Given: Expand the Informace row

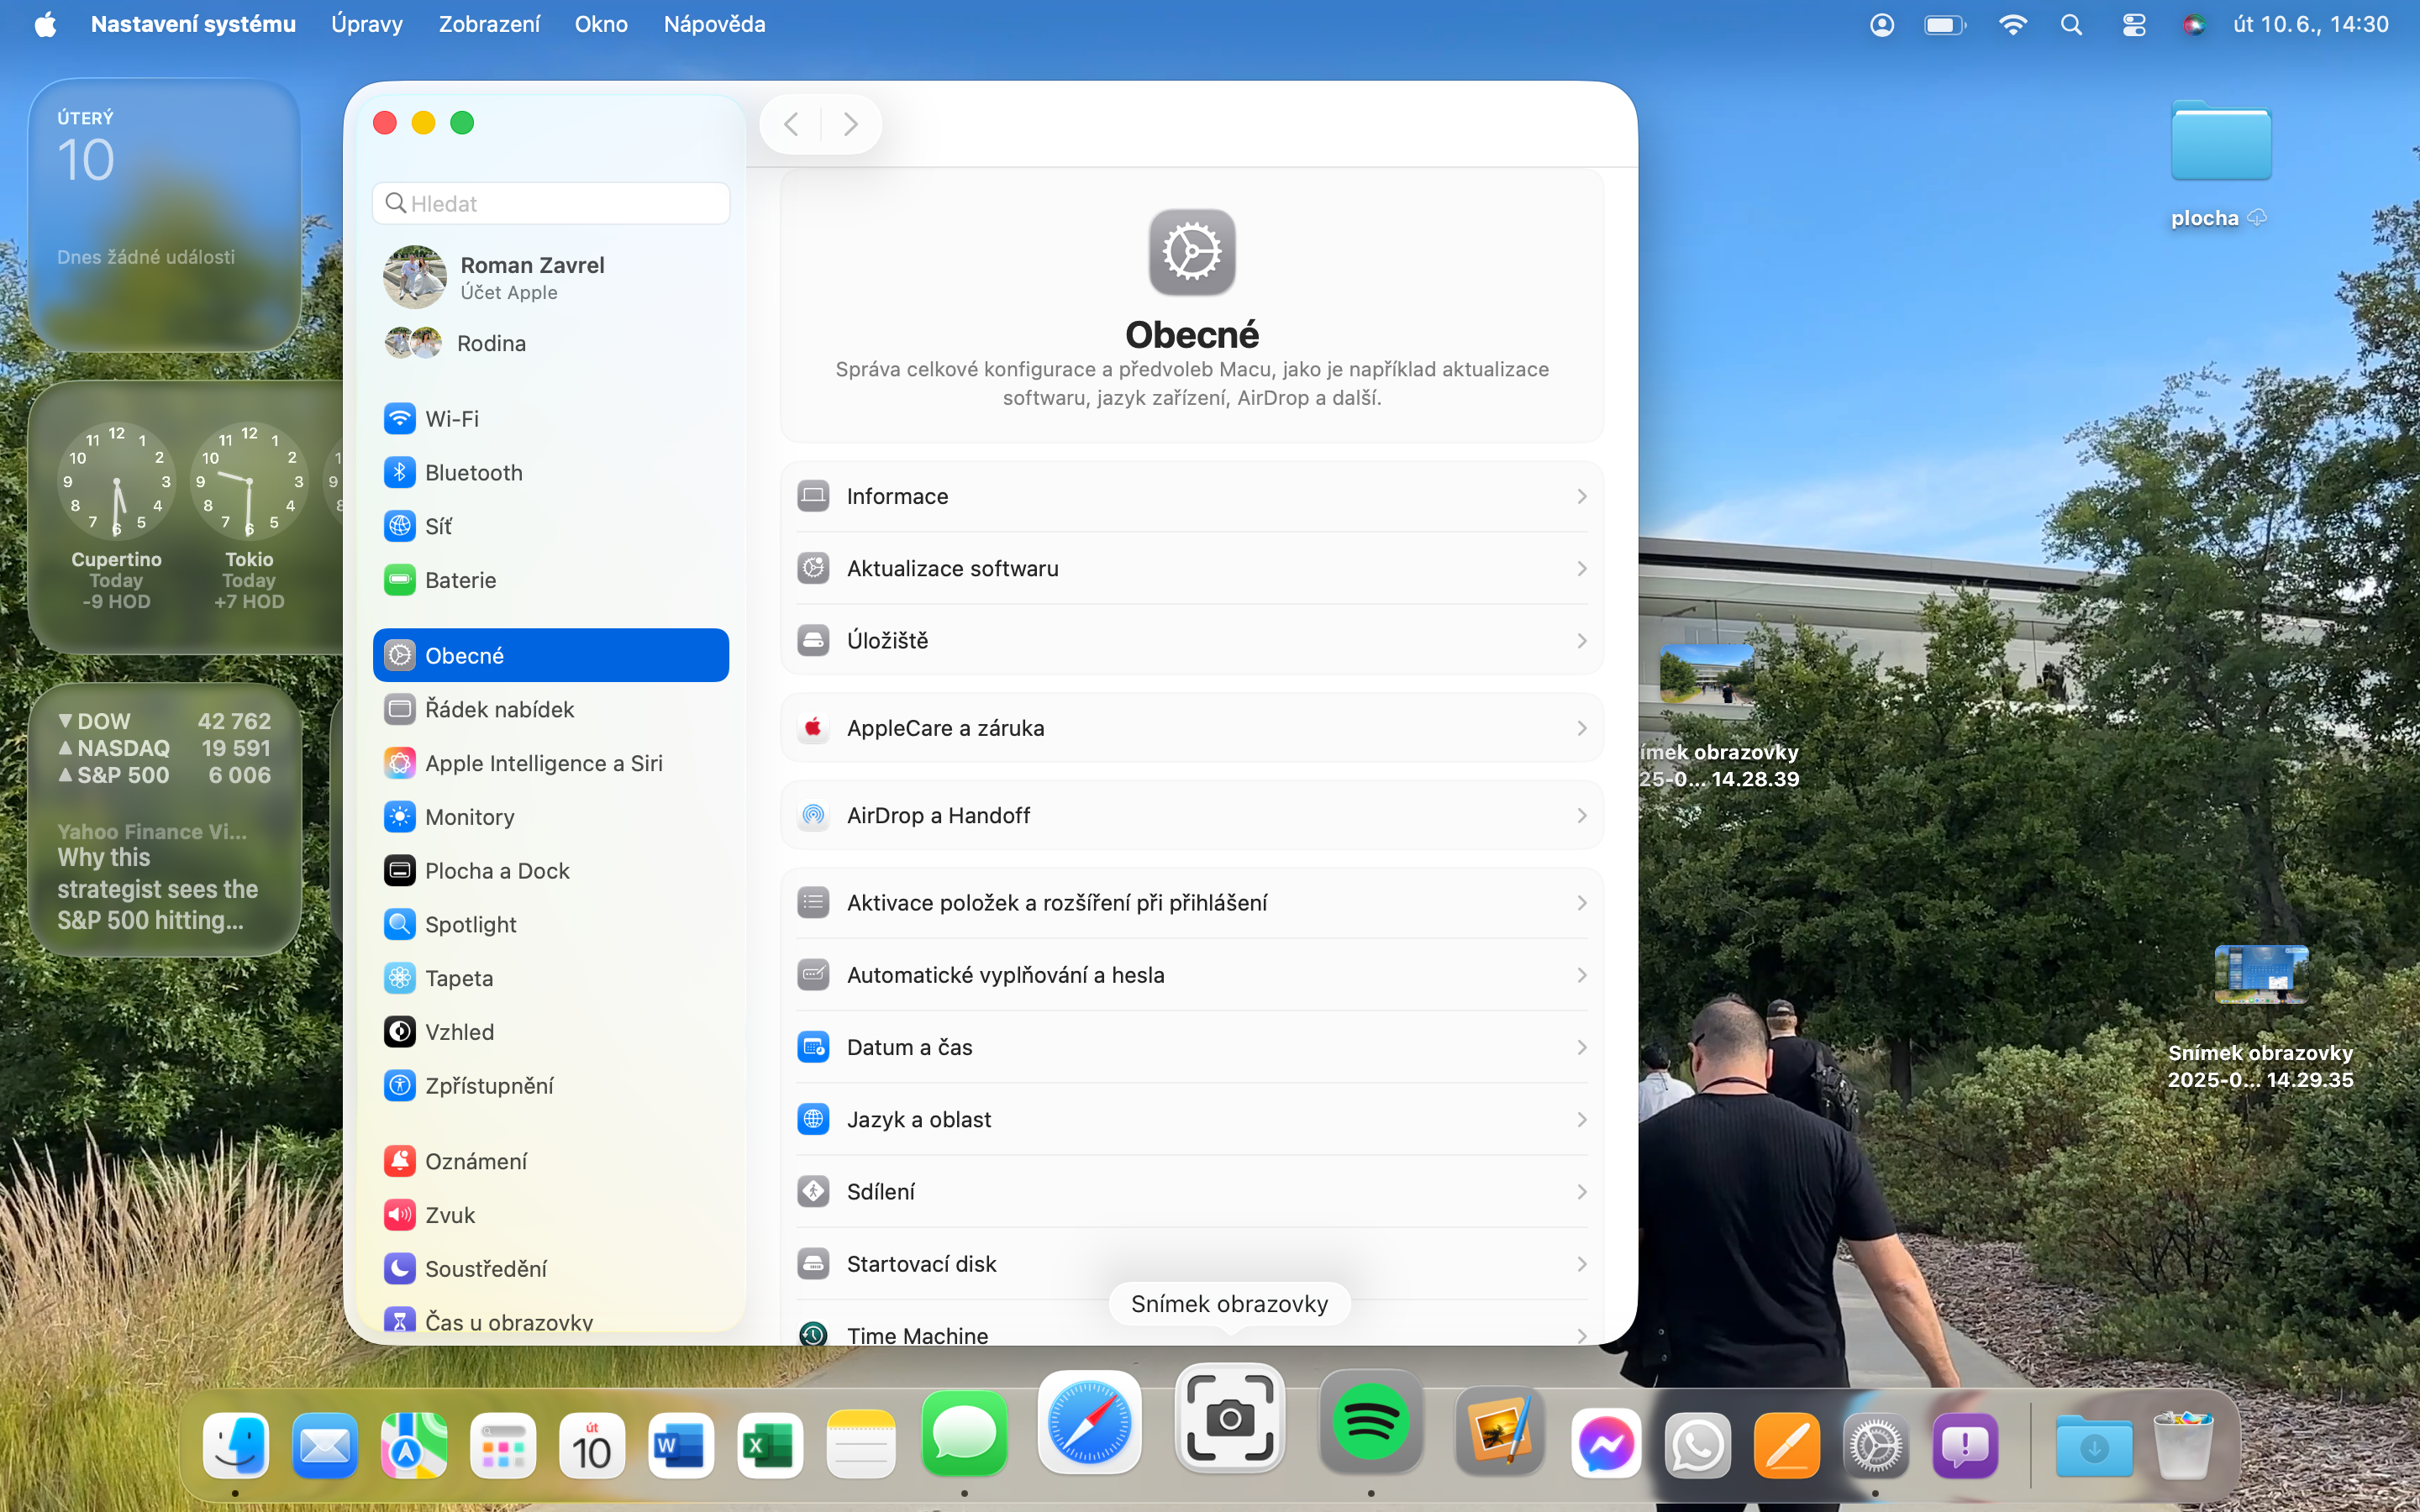Looking at the screenshot, I should 1191,496.
